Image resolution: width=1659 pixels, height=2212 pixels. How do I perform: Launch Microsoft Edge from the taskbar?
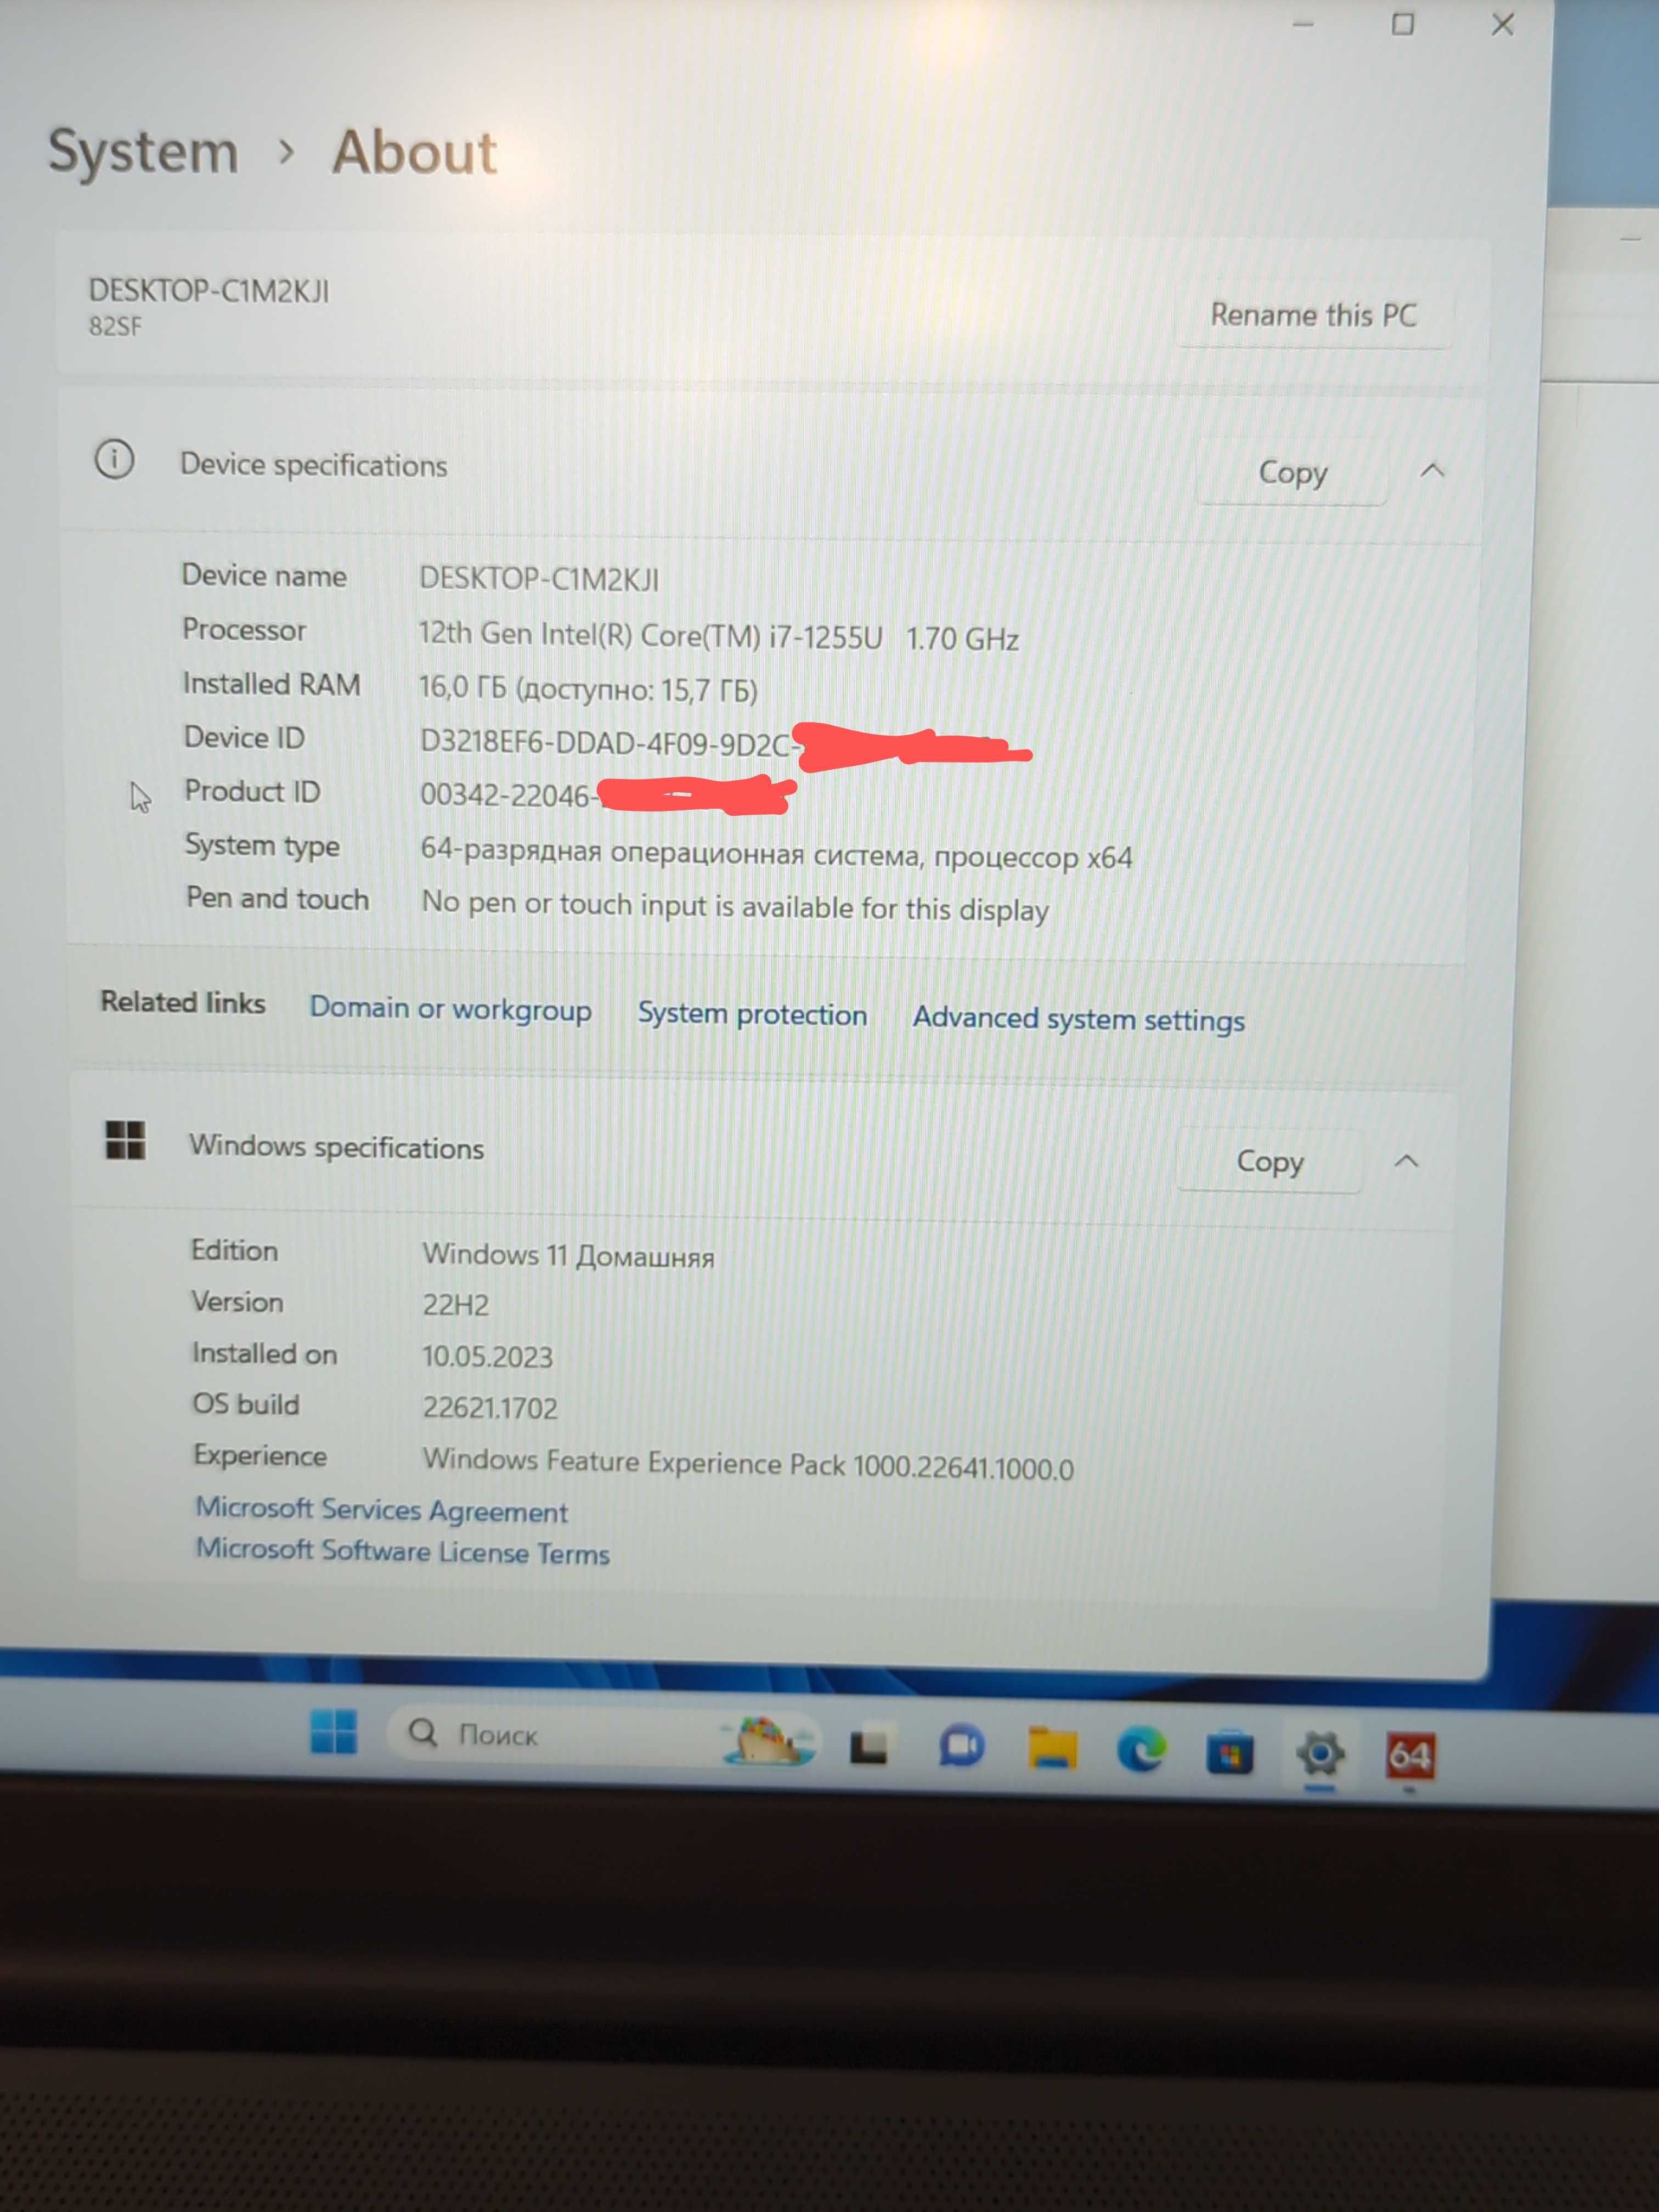pos(1141,1750)
